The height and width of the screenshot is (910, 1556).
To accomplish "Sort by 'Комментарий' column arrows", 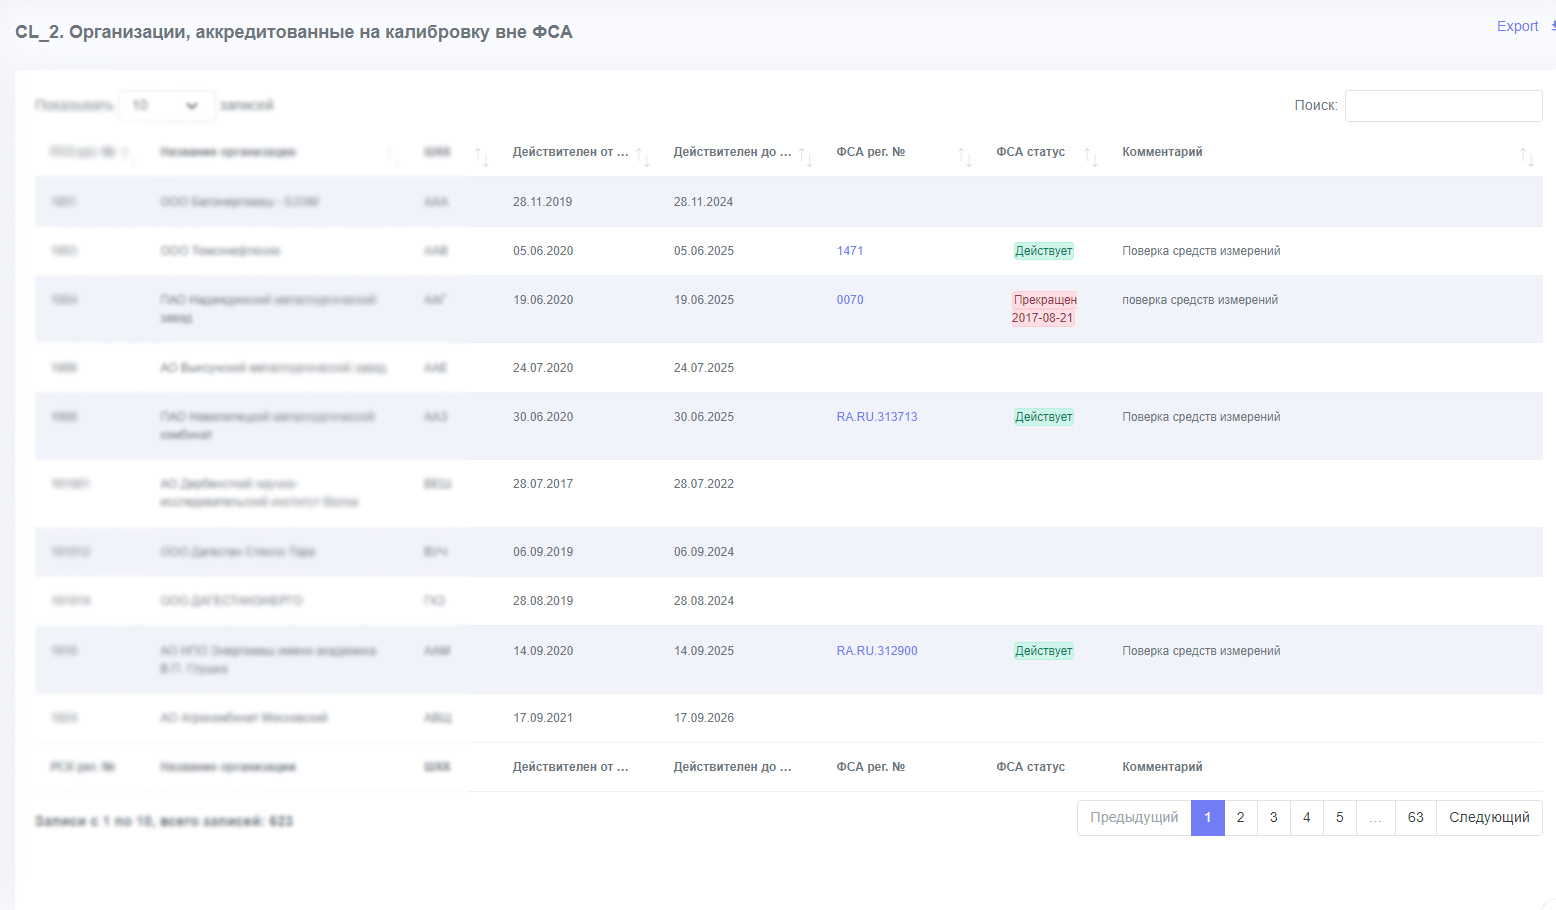I will (x=1527, y=157).
